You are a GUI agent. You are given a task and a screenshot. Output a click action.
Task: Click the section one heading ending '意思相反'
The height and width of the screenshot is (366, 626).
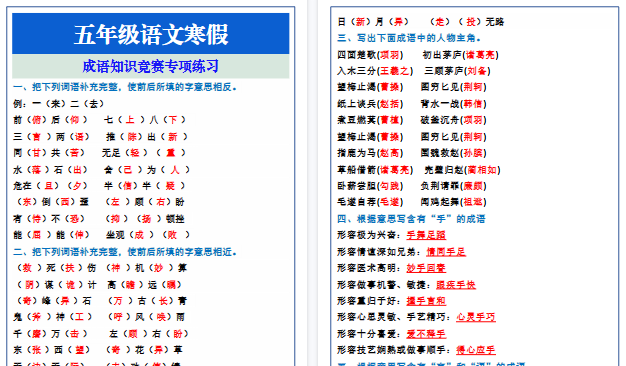click(x=125, y=87)
